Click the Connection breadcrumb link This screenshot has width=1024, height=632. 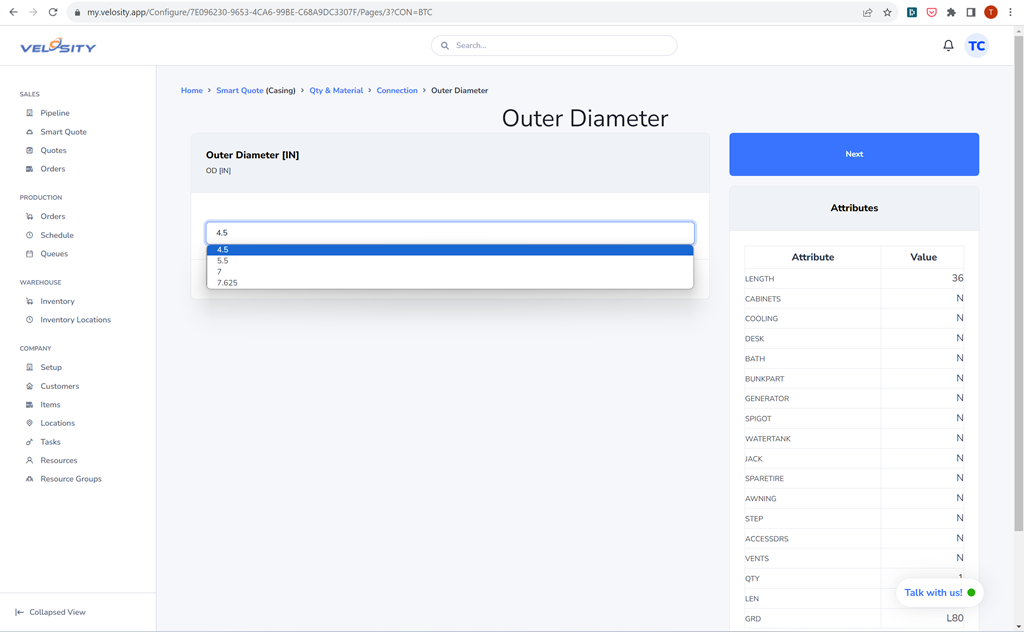(397, 91)
